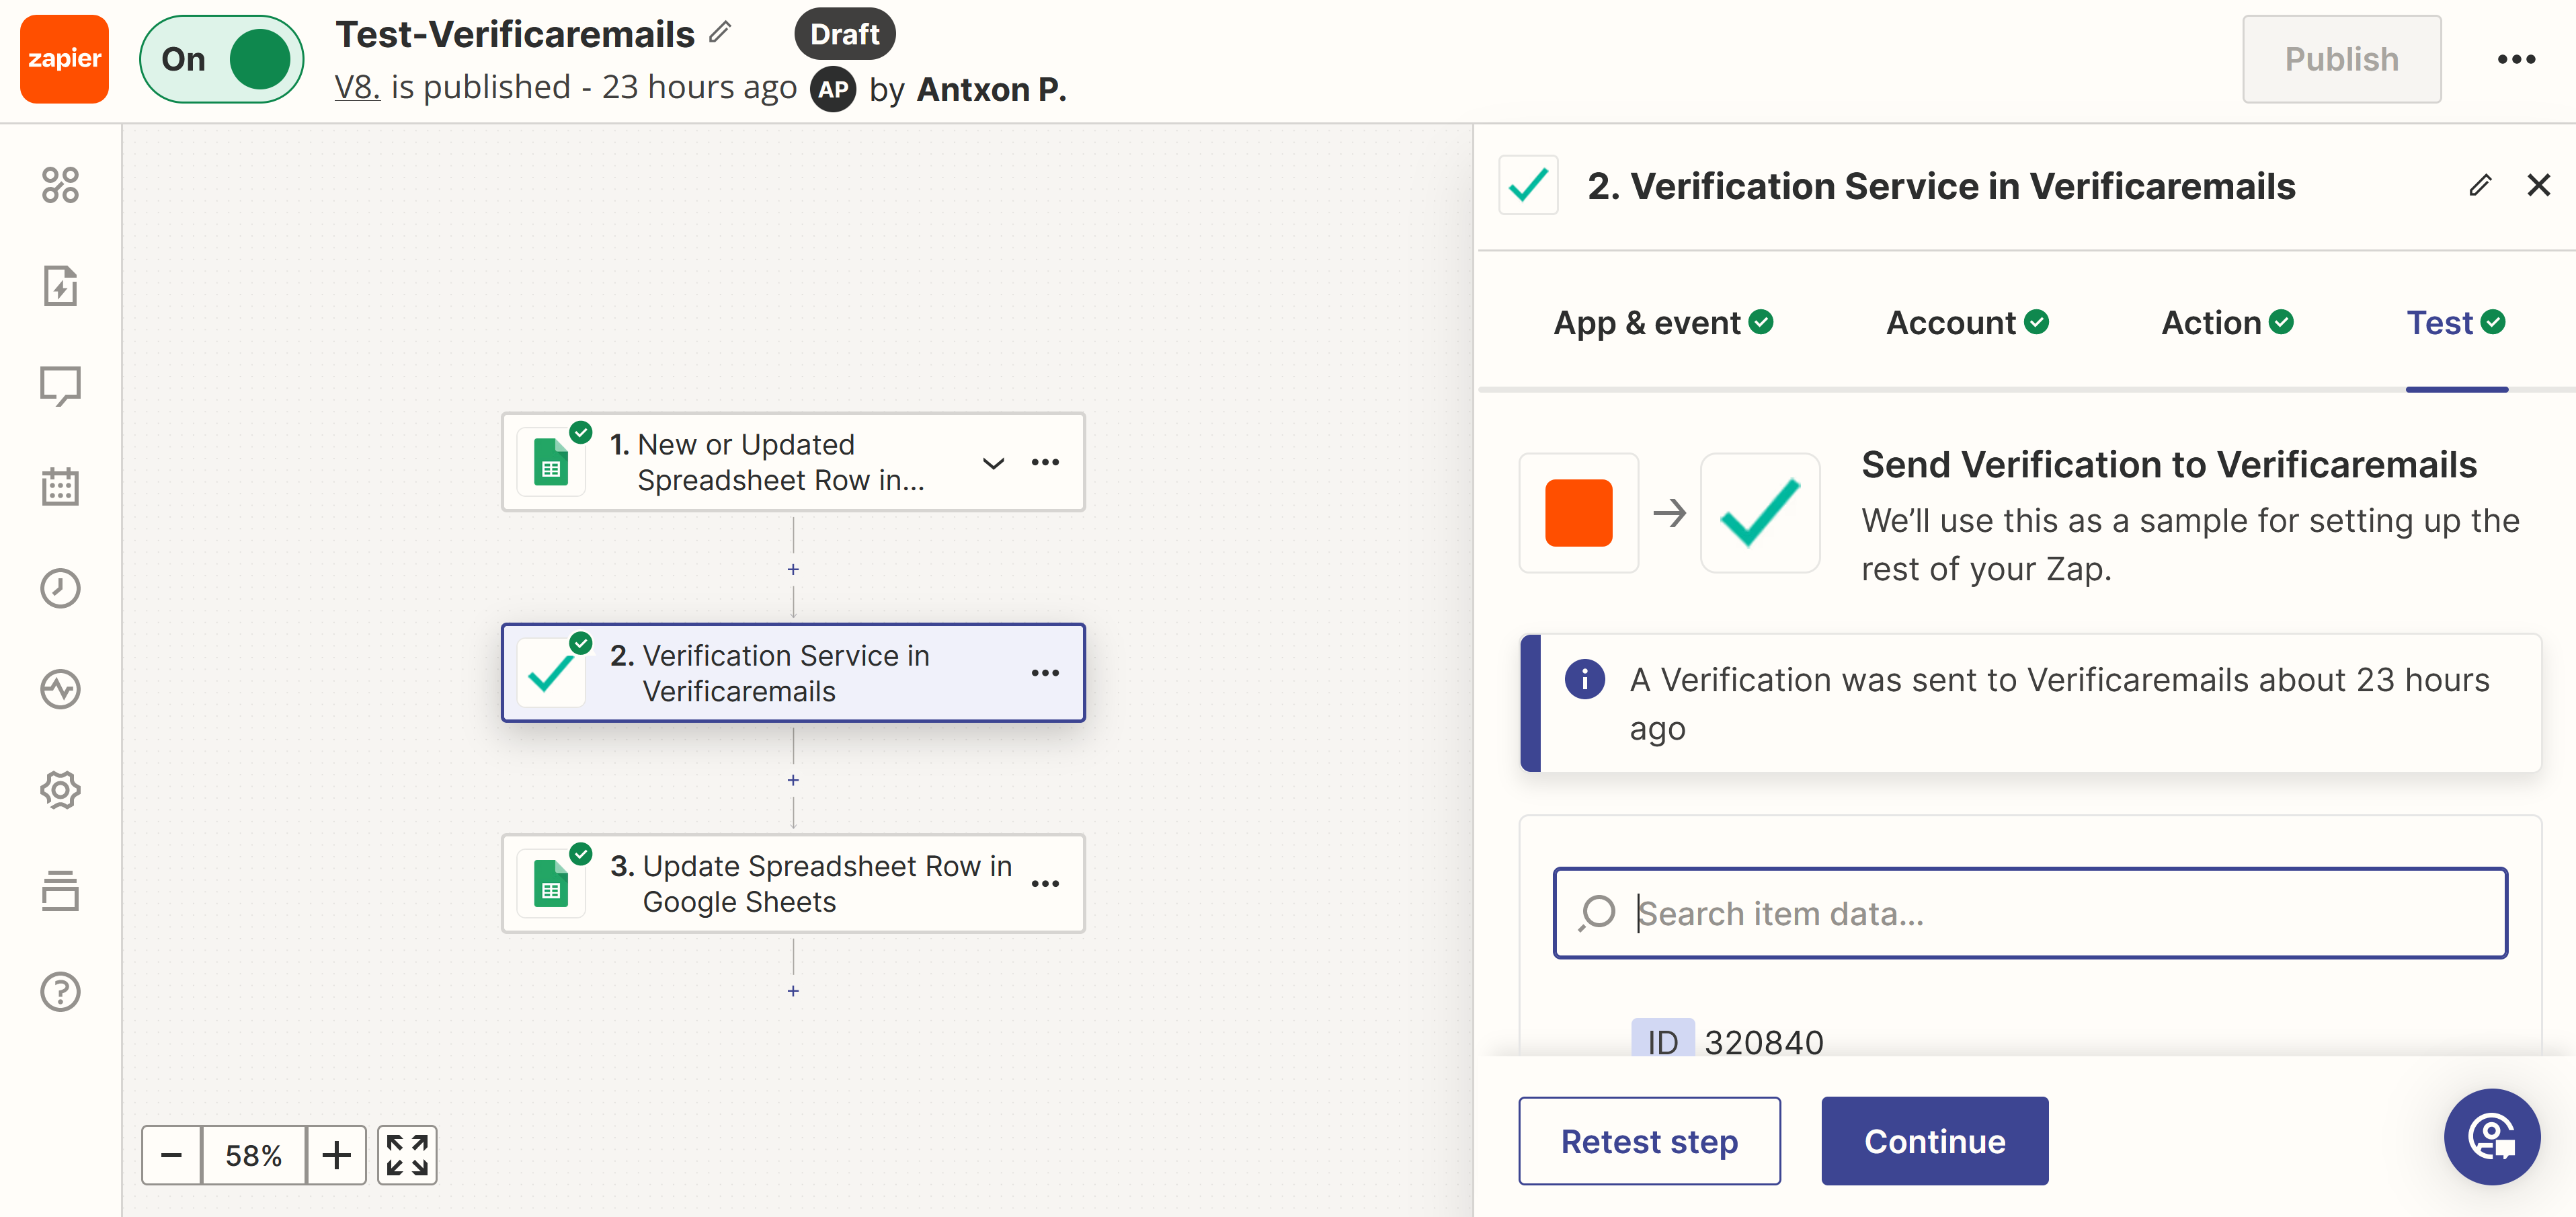
Task: Expand step 1 New or Updated Spreadsheet Row
Action: pos(994,461)
